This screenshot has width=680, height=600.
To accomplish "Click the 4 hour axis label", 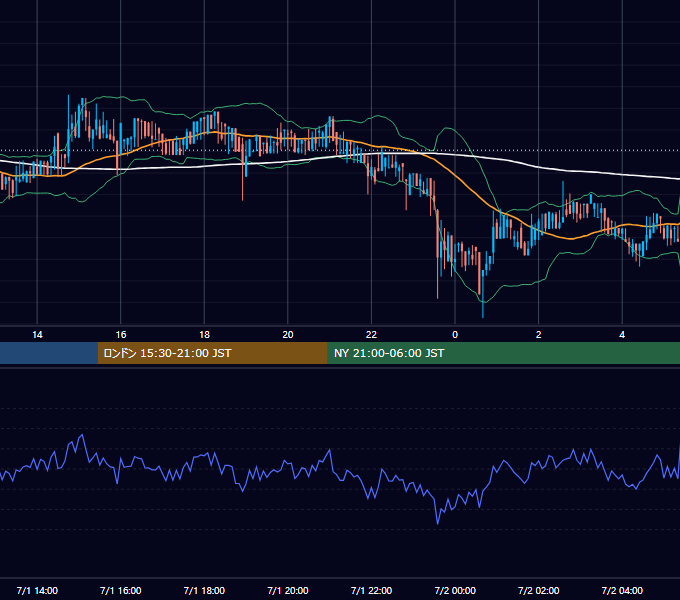I will tap(622, 335).
